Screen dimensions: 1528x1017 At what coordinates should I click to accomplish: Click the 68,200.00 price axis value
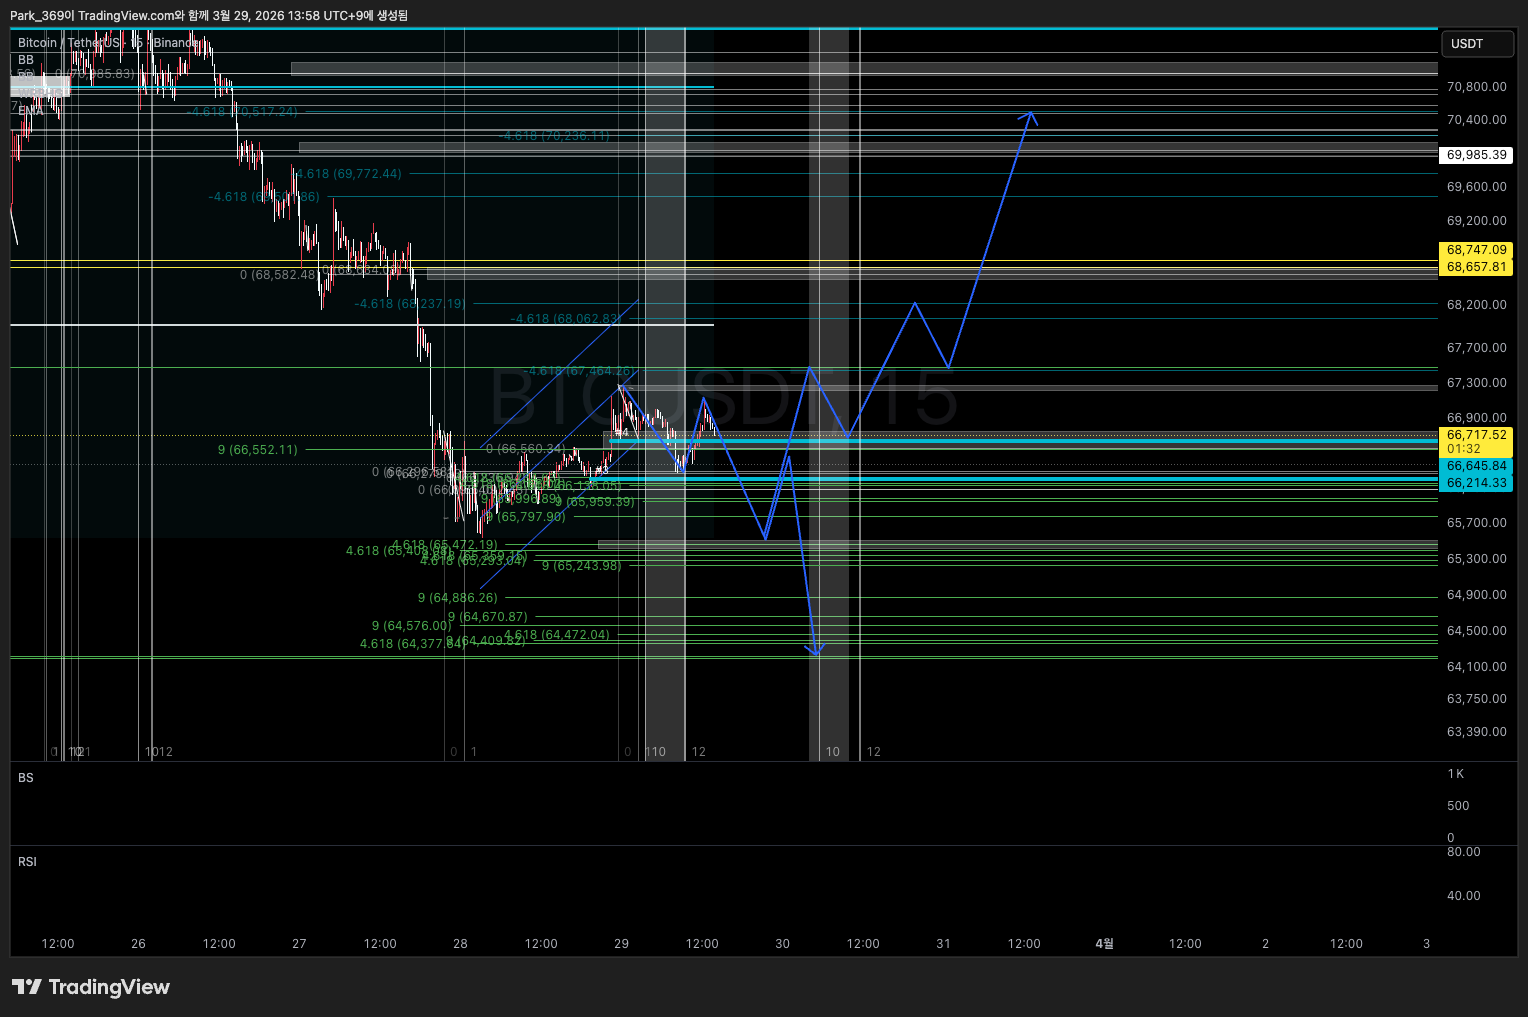(1476, 305)
